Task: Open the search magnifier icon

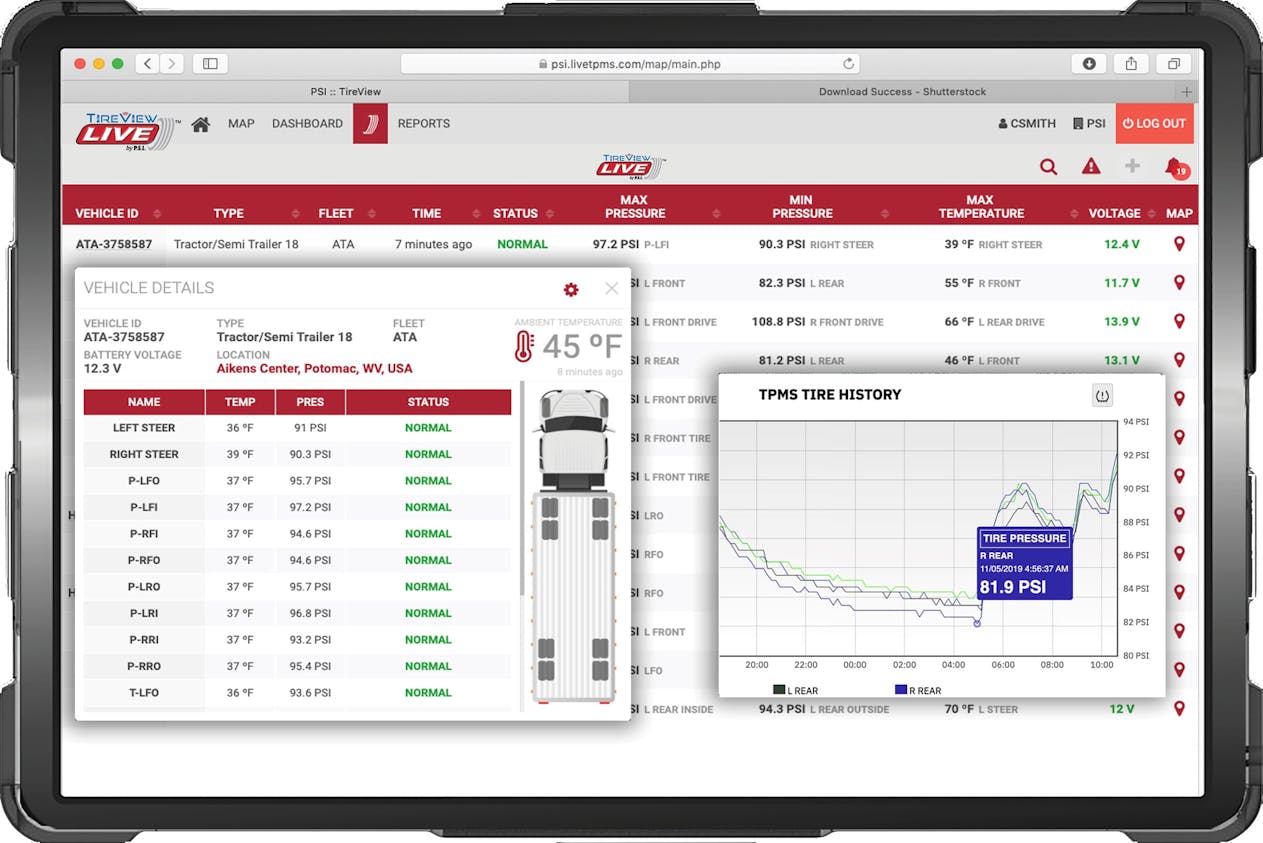Action: 1048,168
